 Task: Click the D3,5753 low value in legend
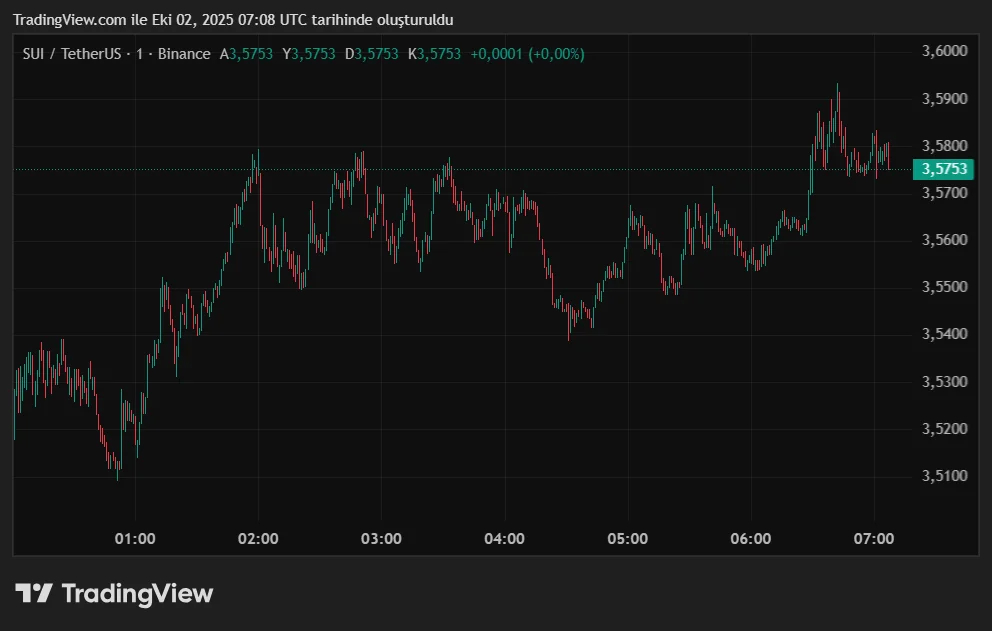tap(372, 54)
